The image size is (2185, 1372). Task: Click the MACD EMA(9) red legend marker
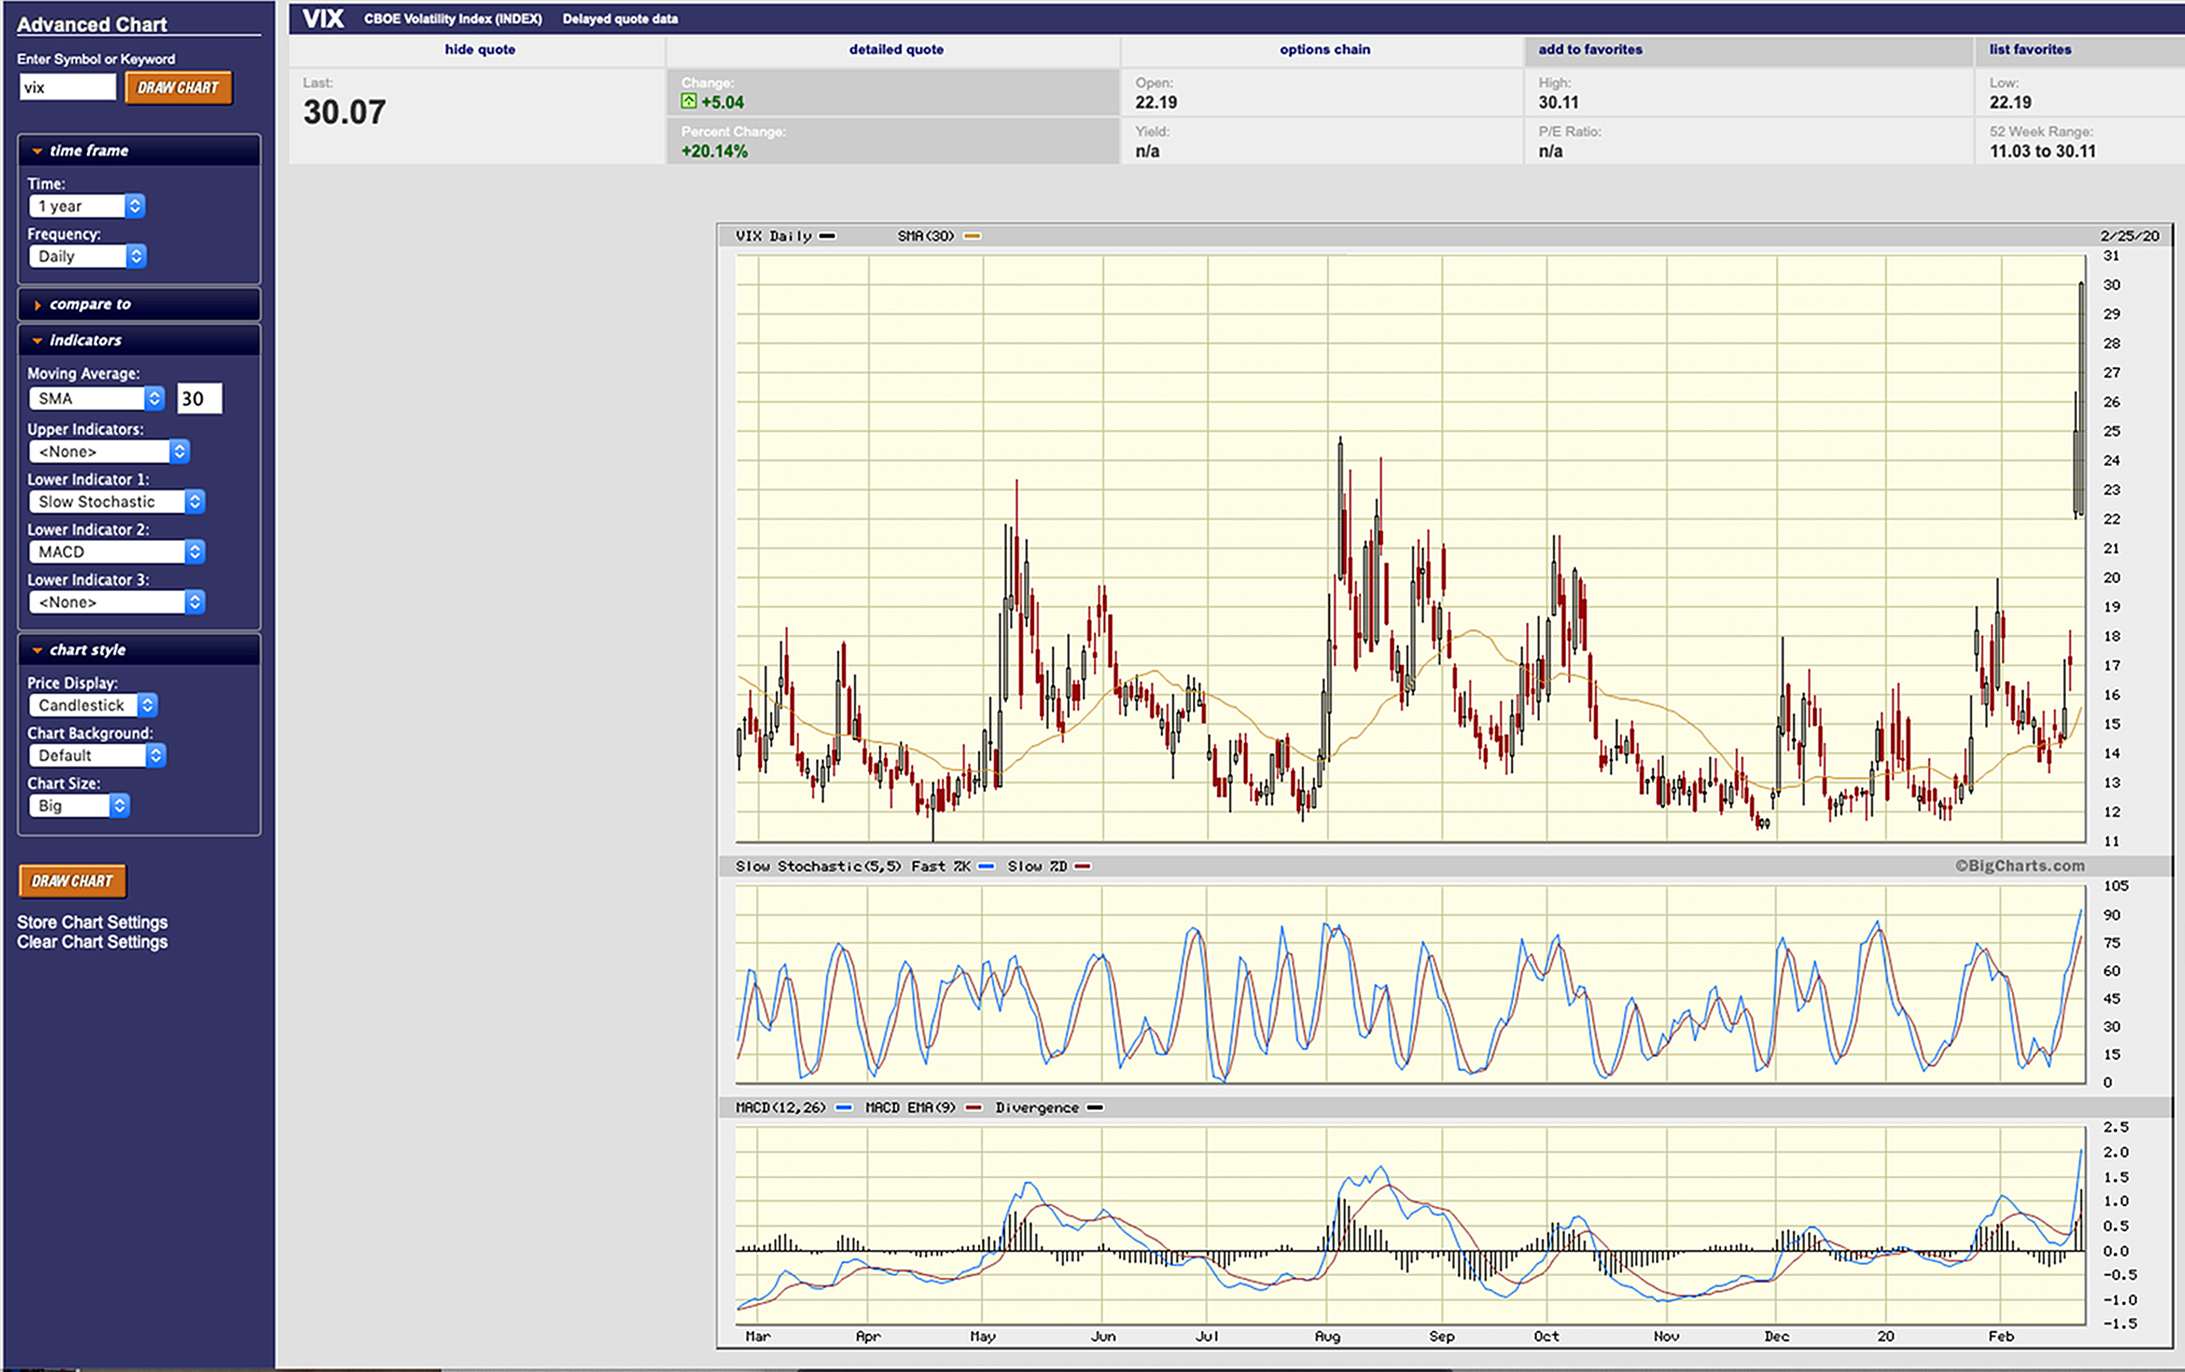tap(973, 1108)
